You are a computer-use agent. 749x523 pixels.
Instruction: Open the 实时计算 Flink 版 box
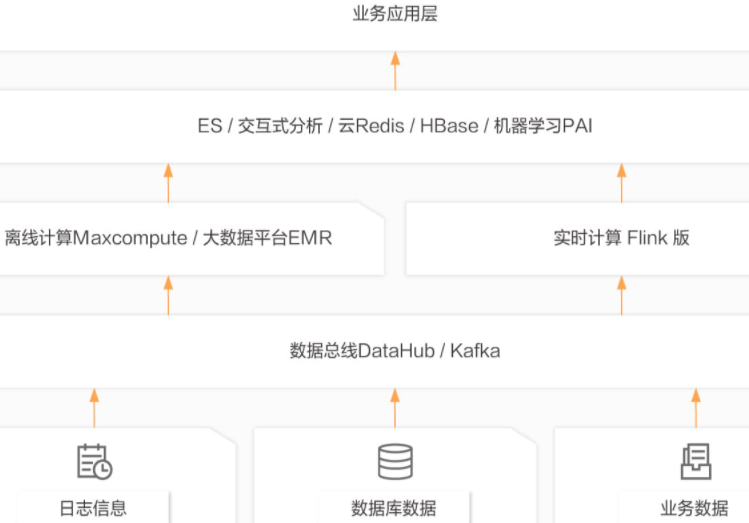578,239
